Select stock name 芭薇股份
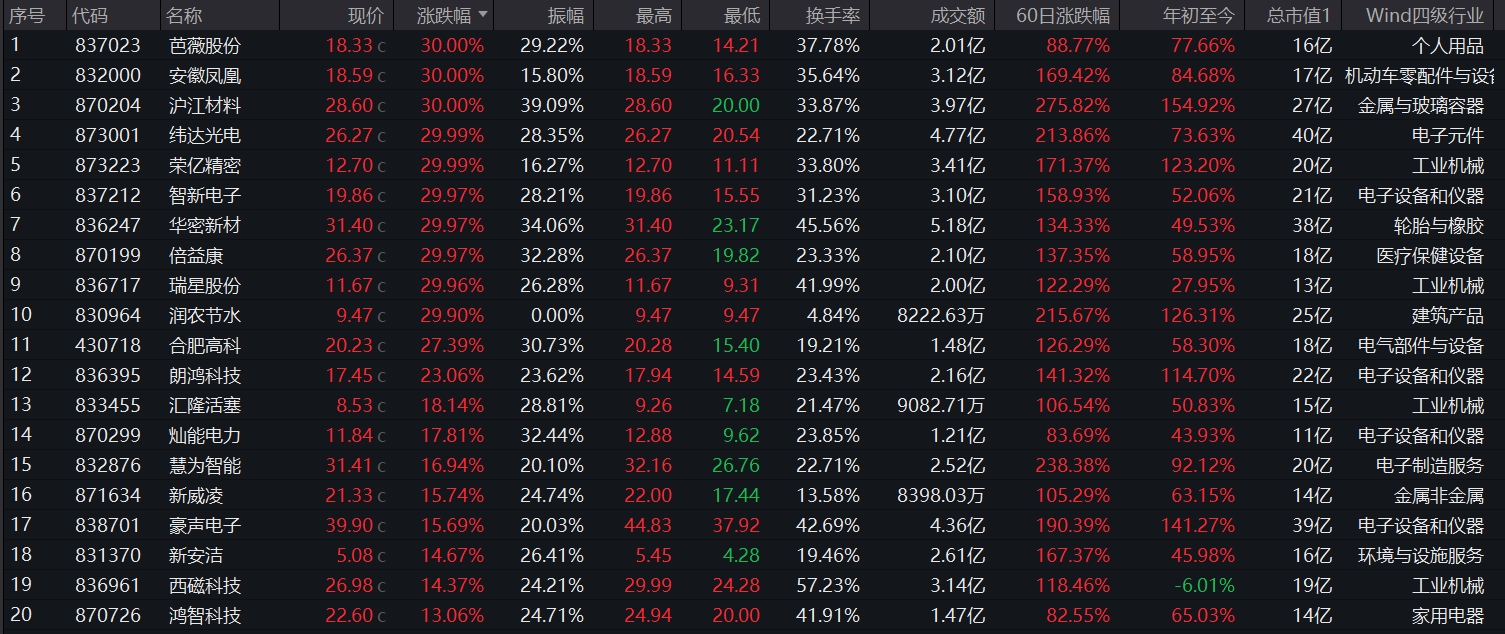Viewport: 1505px width, 634px height. tap(205, 45)
